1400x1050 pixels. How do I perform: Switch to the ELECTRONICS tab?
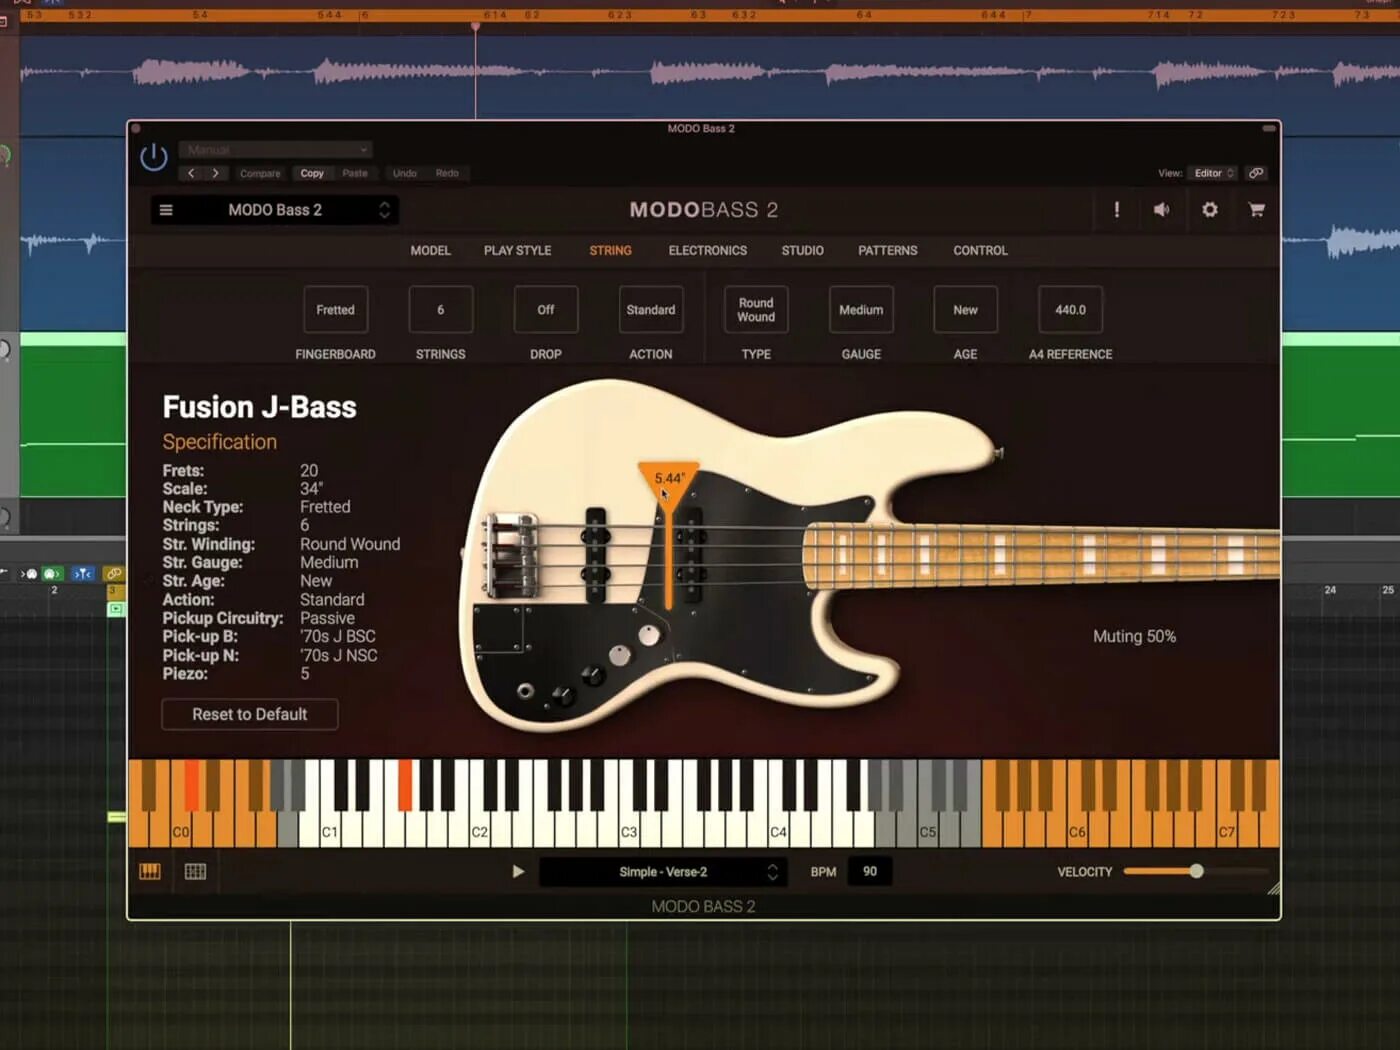tap(708, 250)
